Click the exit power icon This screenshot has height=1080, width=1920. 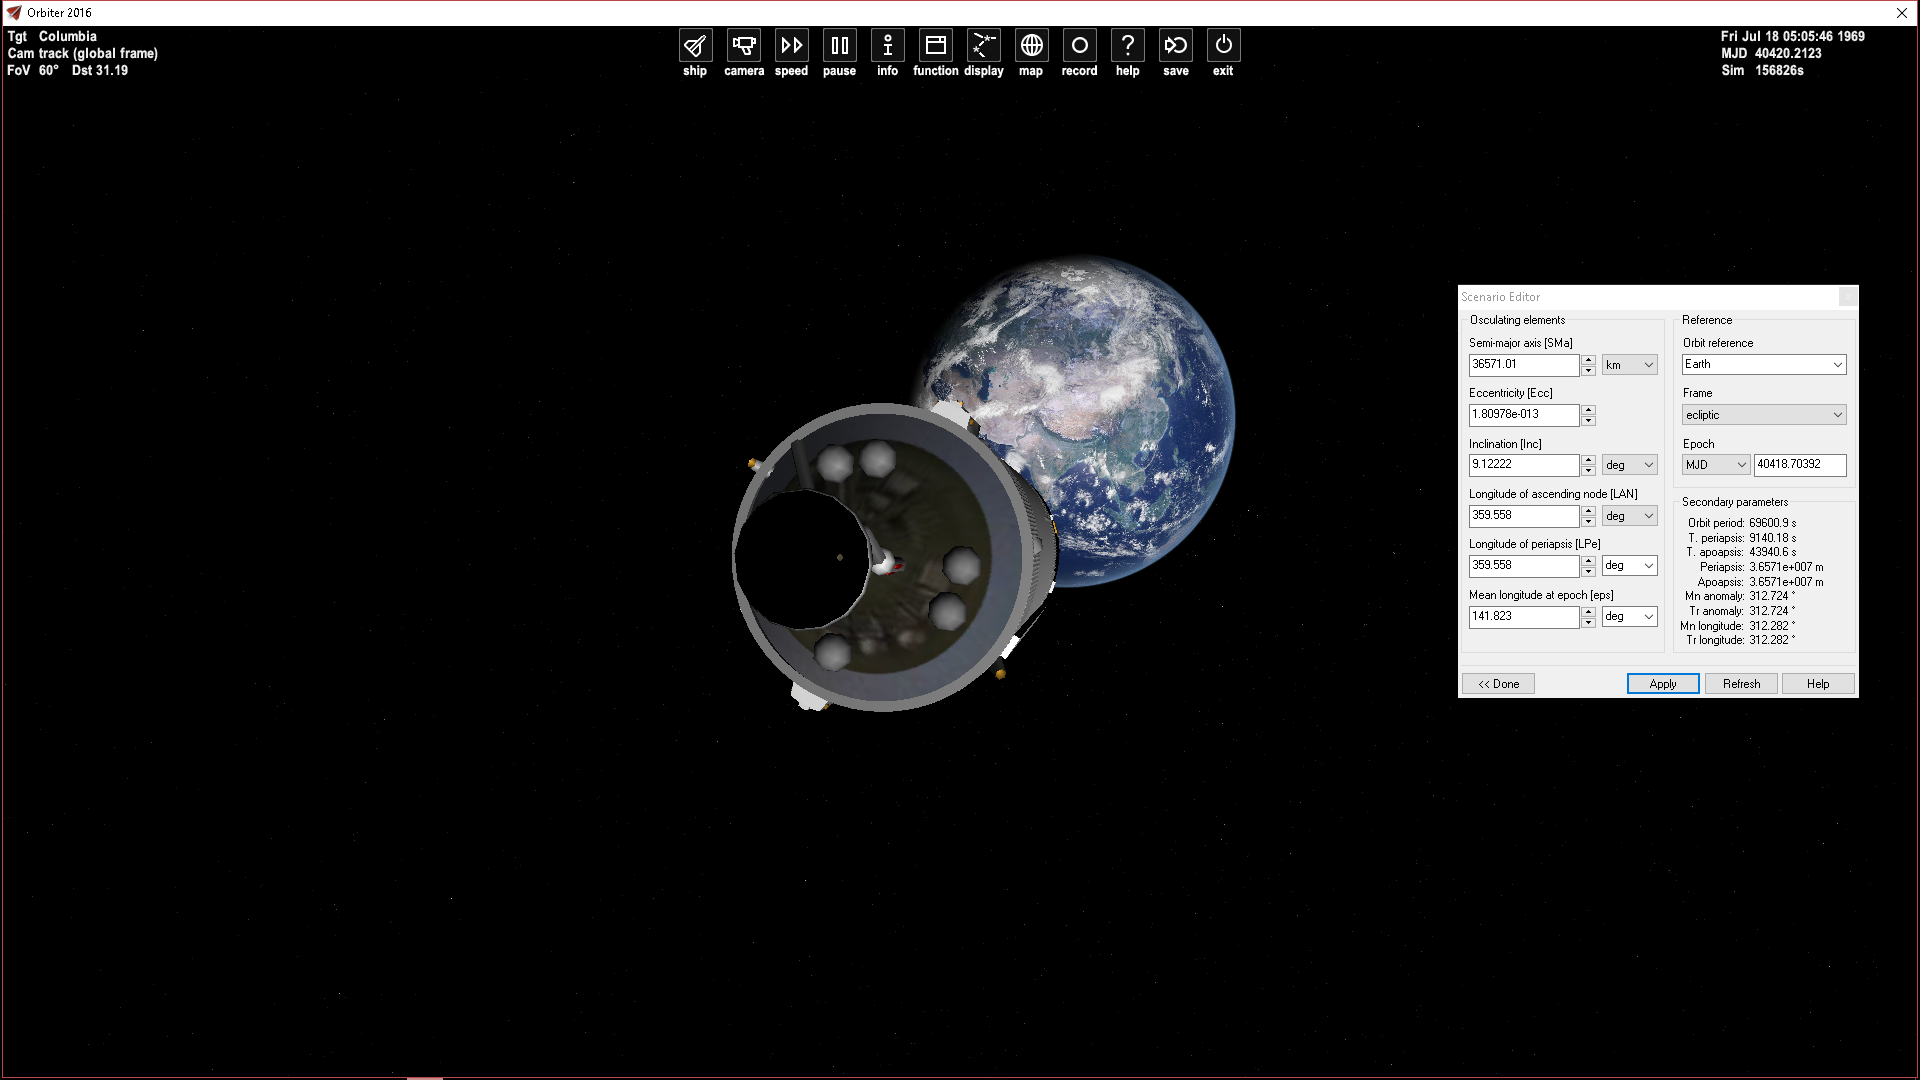tap(1223, 46)
